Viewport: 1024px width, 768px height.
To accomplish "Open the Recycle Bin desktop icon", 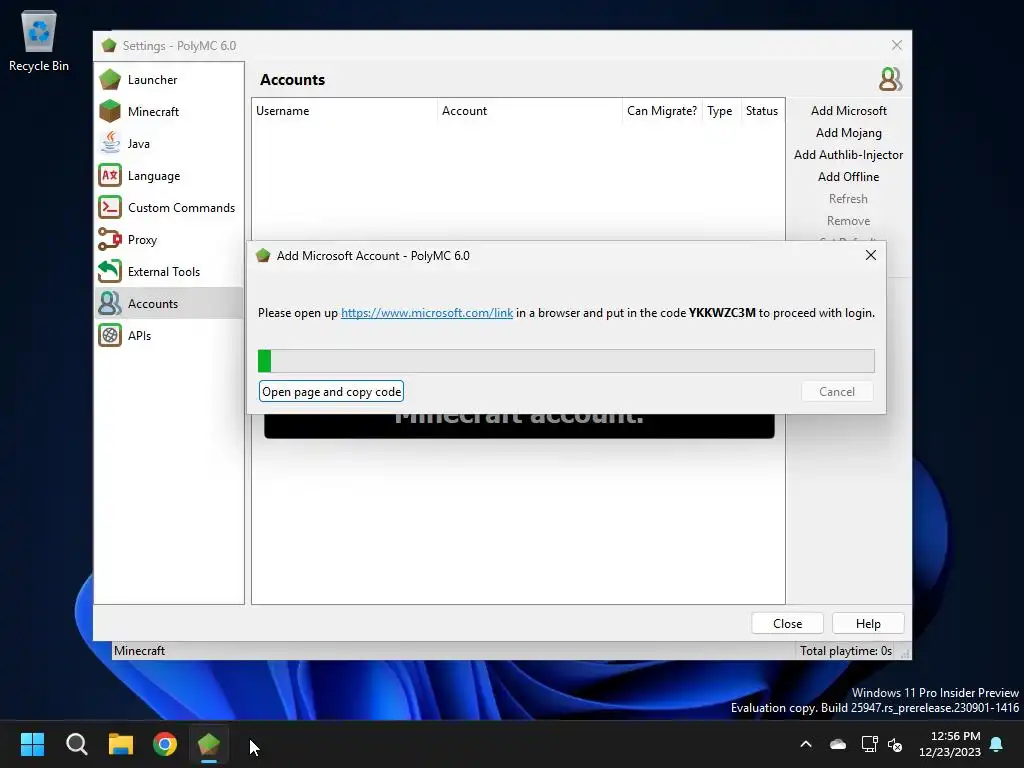I will tap(39, 40).
